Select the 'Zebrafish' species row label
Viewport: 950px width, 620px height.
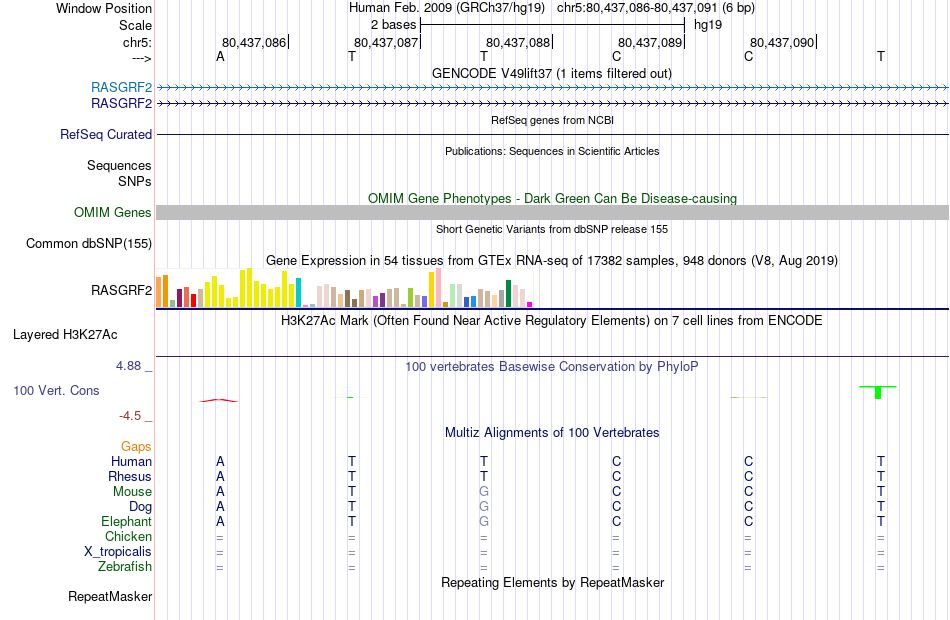click(125, 566)
